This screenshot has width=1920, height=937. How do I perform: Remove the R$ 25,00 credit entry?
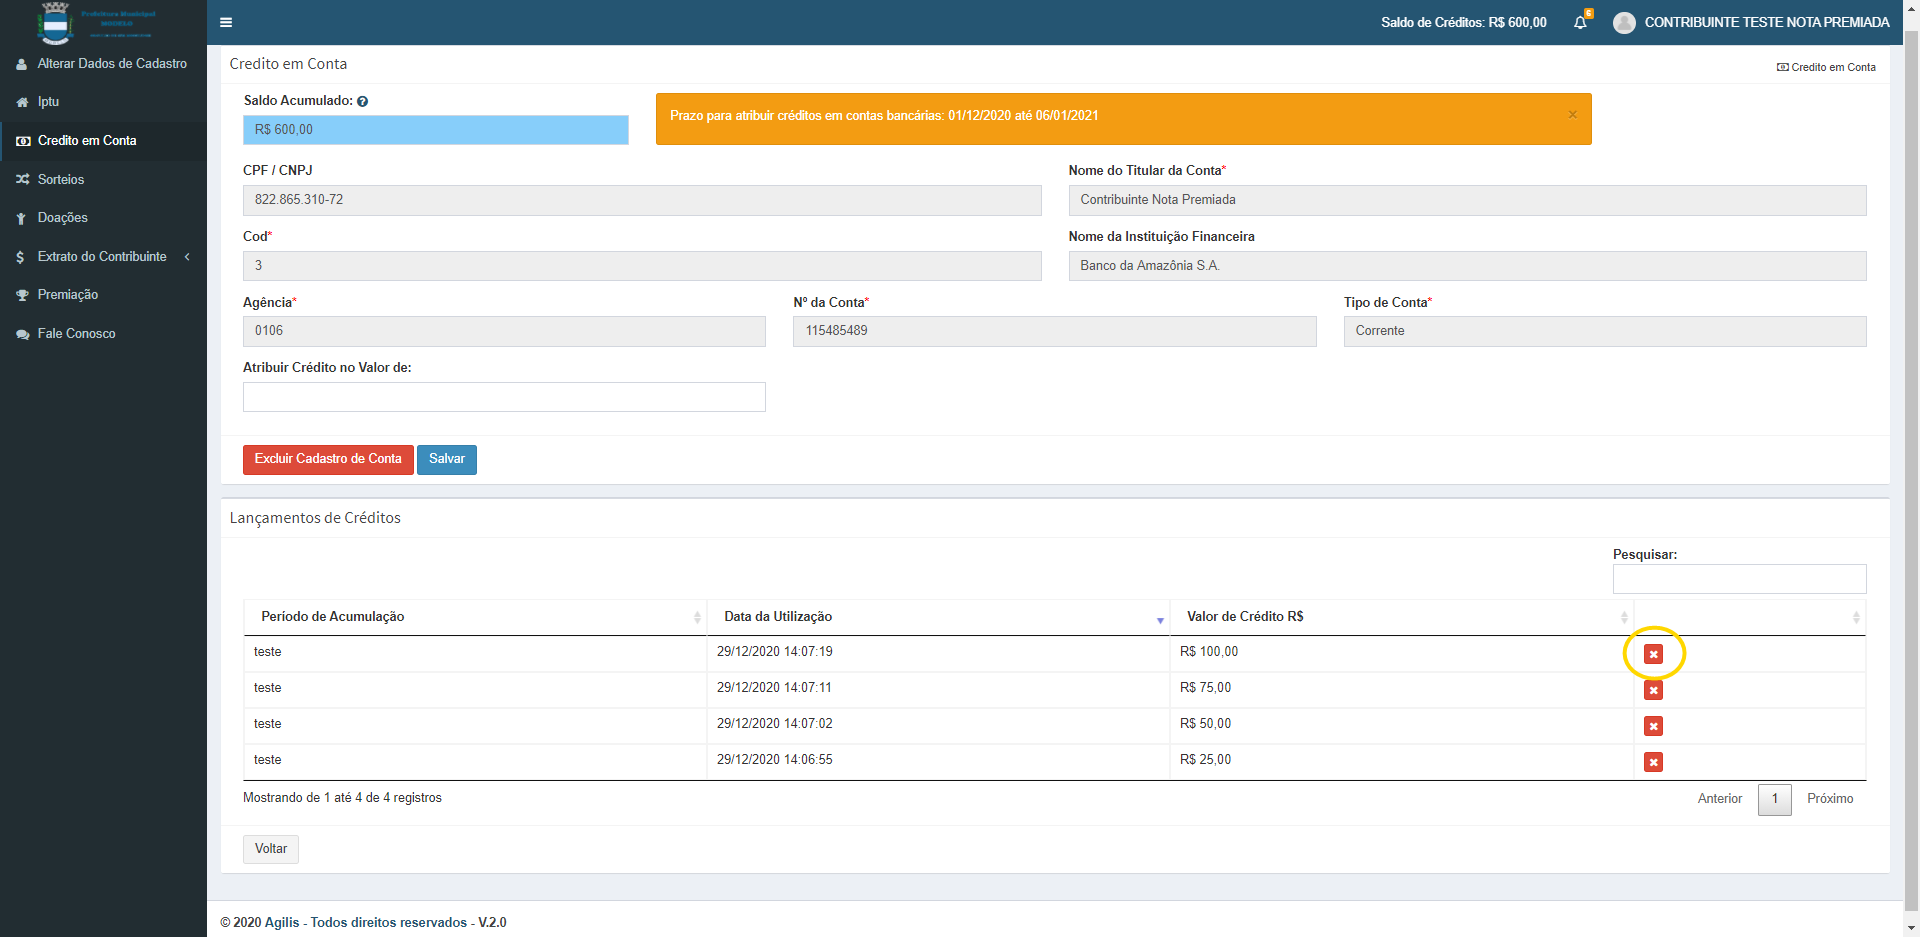1653,762
